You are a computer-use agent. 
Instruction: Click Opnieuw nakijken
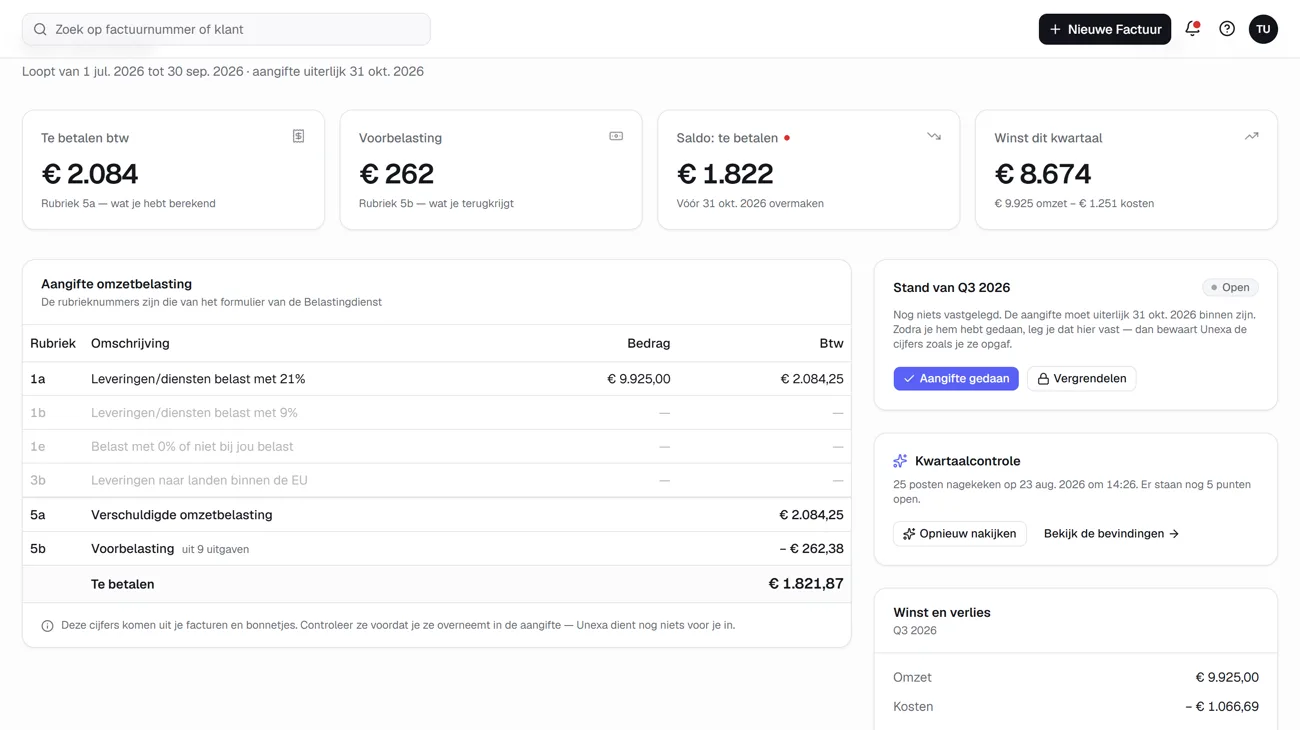(x=959, y=534)
